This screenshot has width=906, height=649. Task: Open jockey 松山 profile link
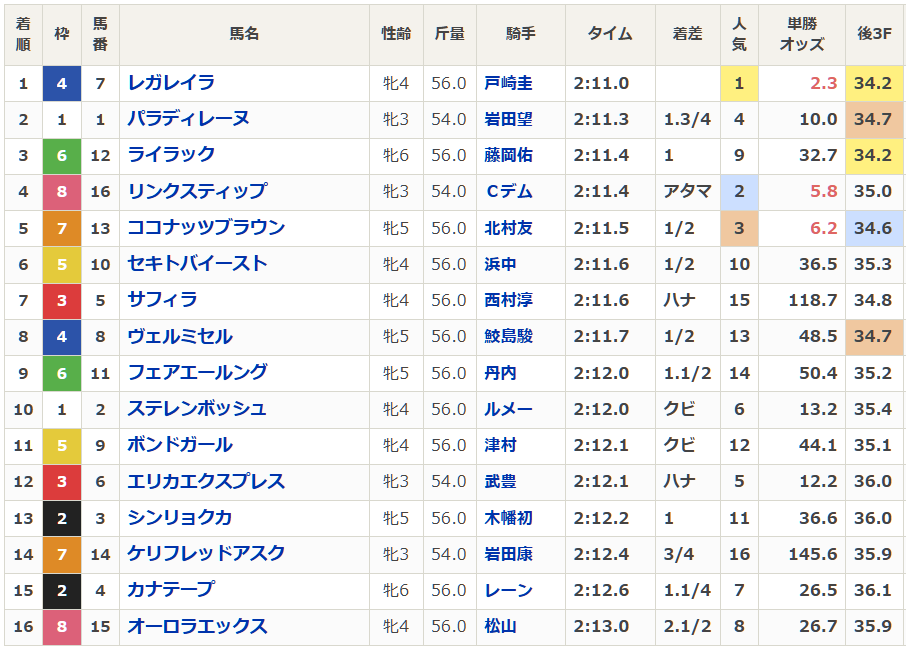tap(500, 626)
